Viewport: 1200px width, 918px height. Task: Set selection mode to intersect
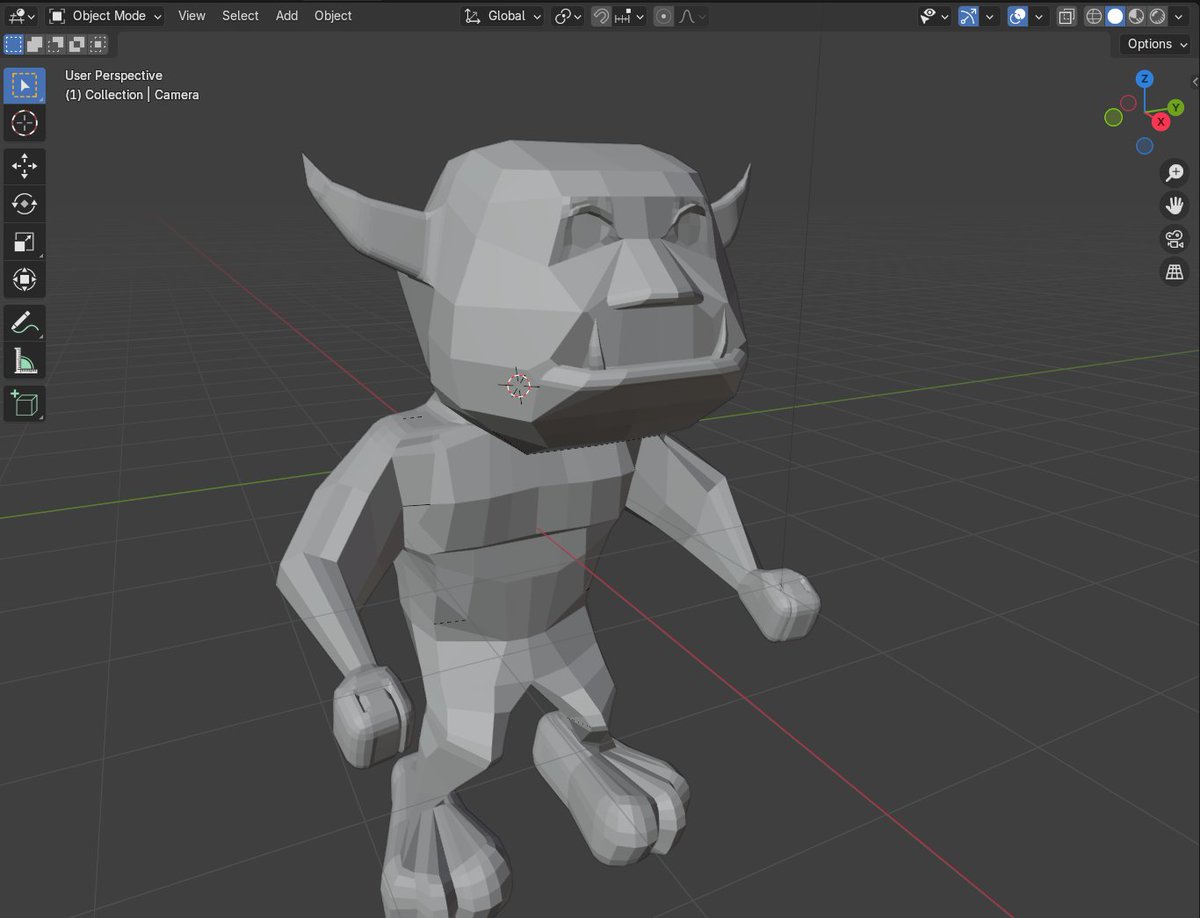pyautogui.click(x=97, y=44)
